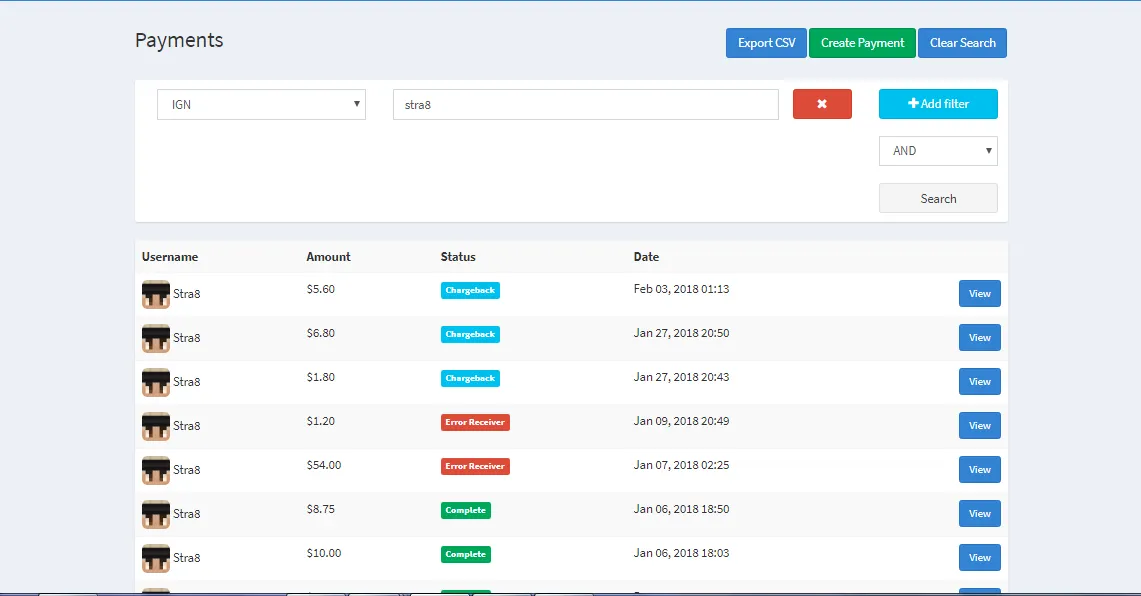Screen dimensions: 1141x596
Task: Click the avatar in the $54.00 row
Action: tap(156, 471)
